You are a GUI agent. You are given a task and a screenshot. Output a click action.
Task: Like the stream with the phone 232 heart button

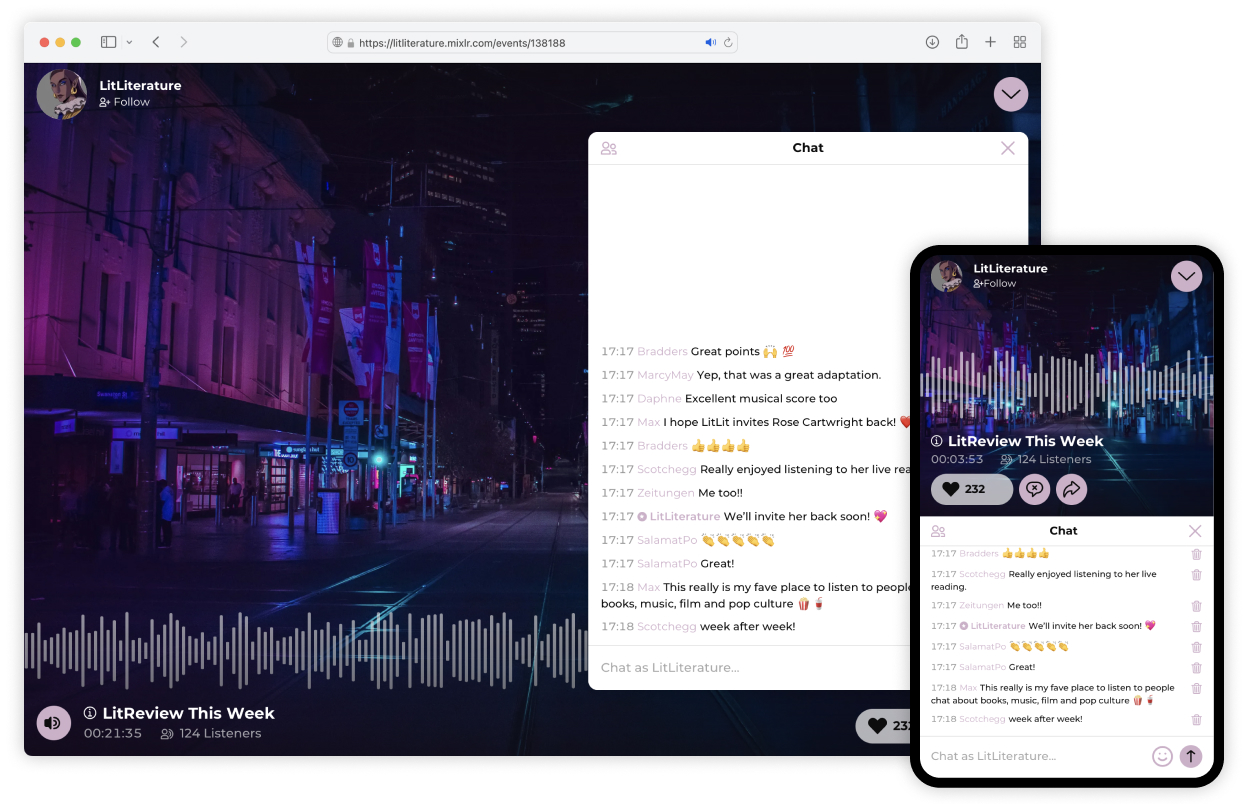tap(972, 489)
